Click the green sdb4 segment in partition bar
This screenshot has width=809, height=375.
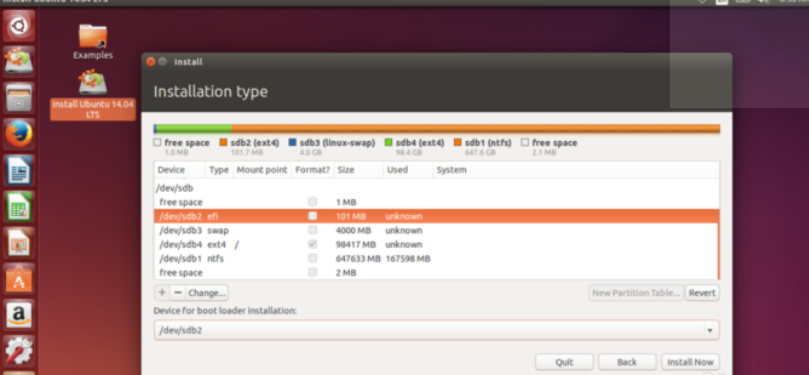193,128
